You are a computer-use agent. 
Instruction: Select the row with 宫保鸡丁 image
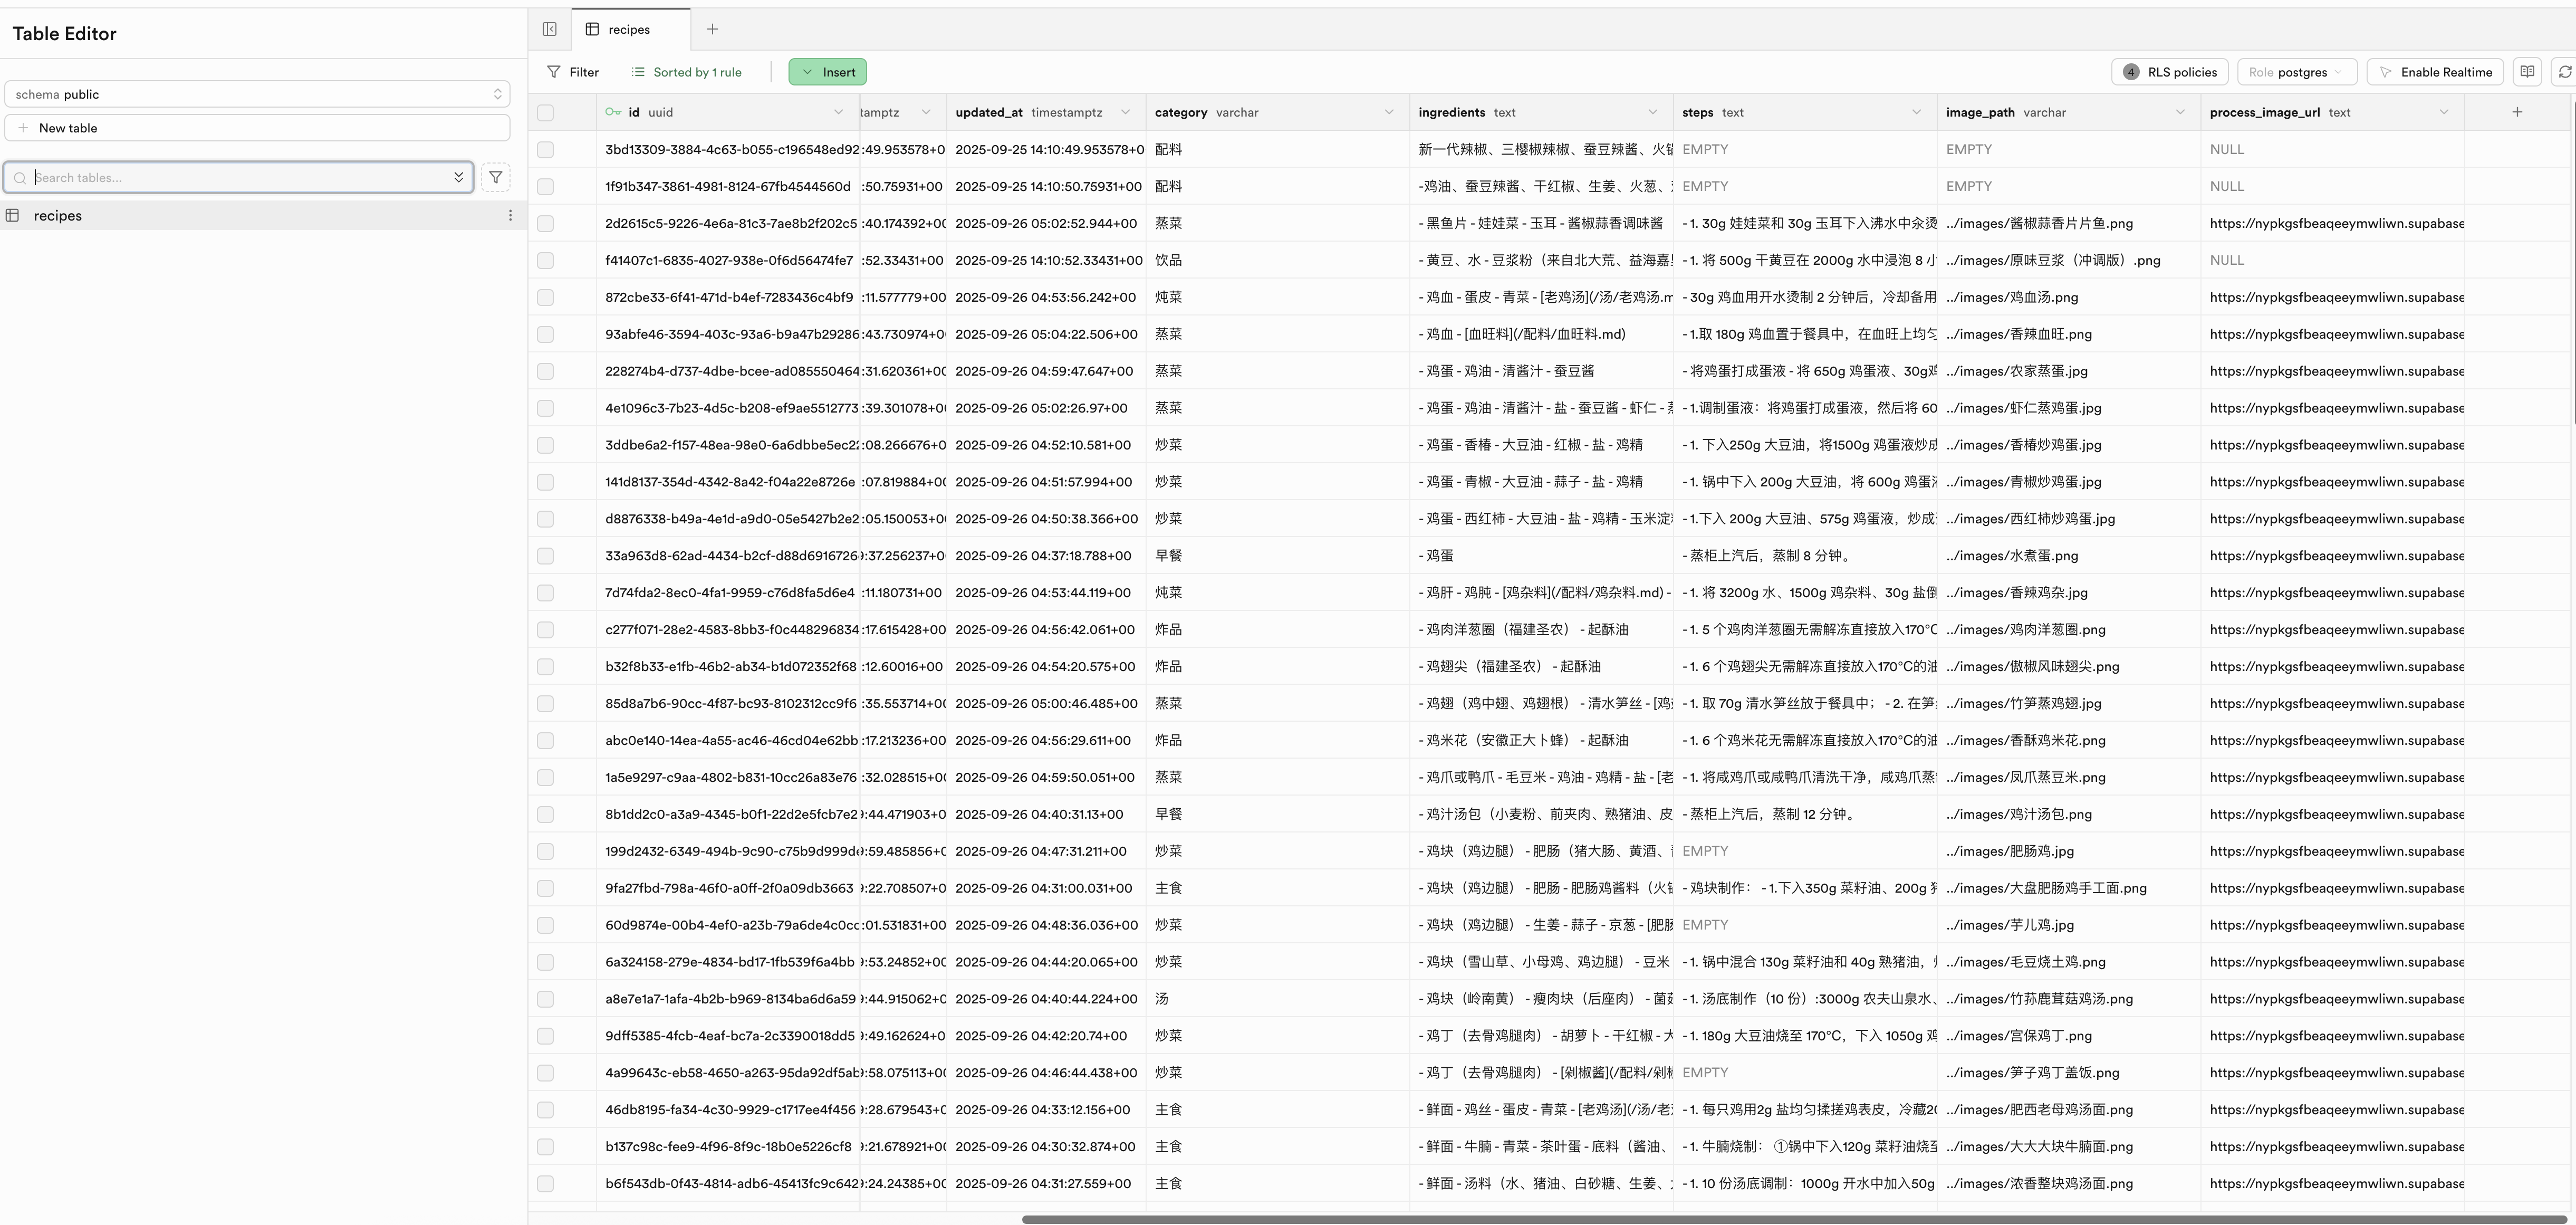coord(545,1036)
